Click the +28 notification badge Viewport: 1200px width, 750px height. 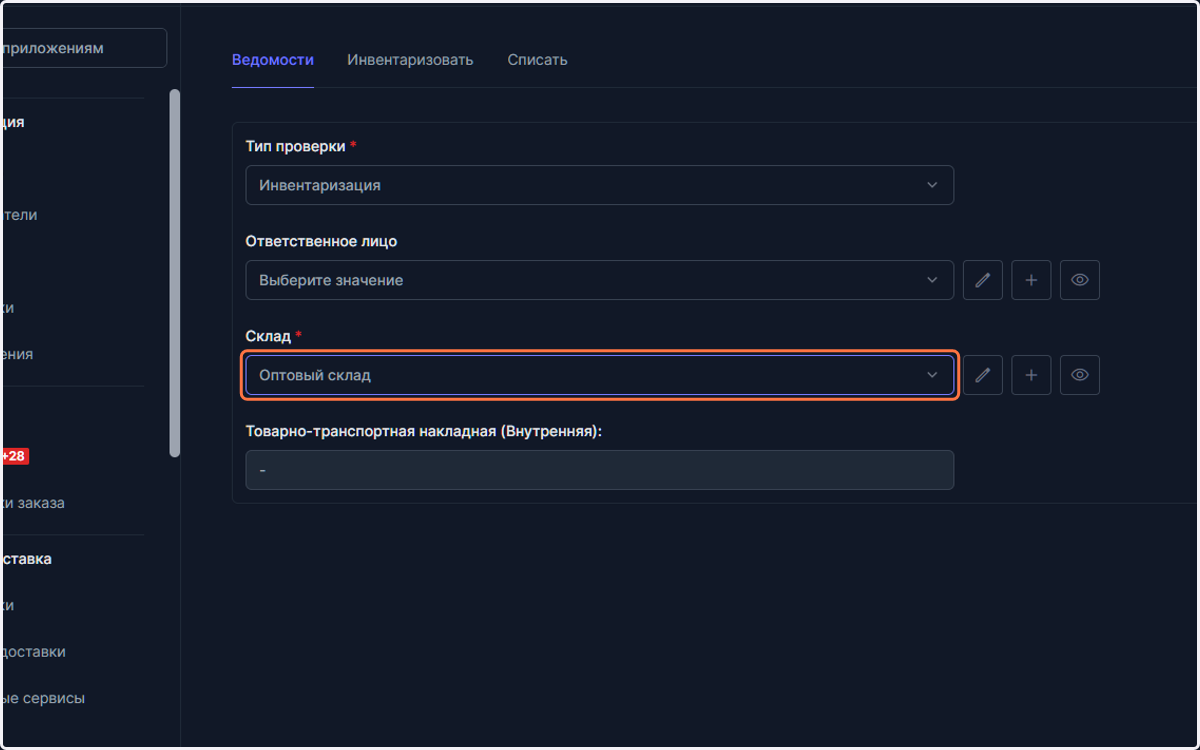coord(15,456)
